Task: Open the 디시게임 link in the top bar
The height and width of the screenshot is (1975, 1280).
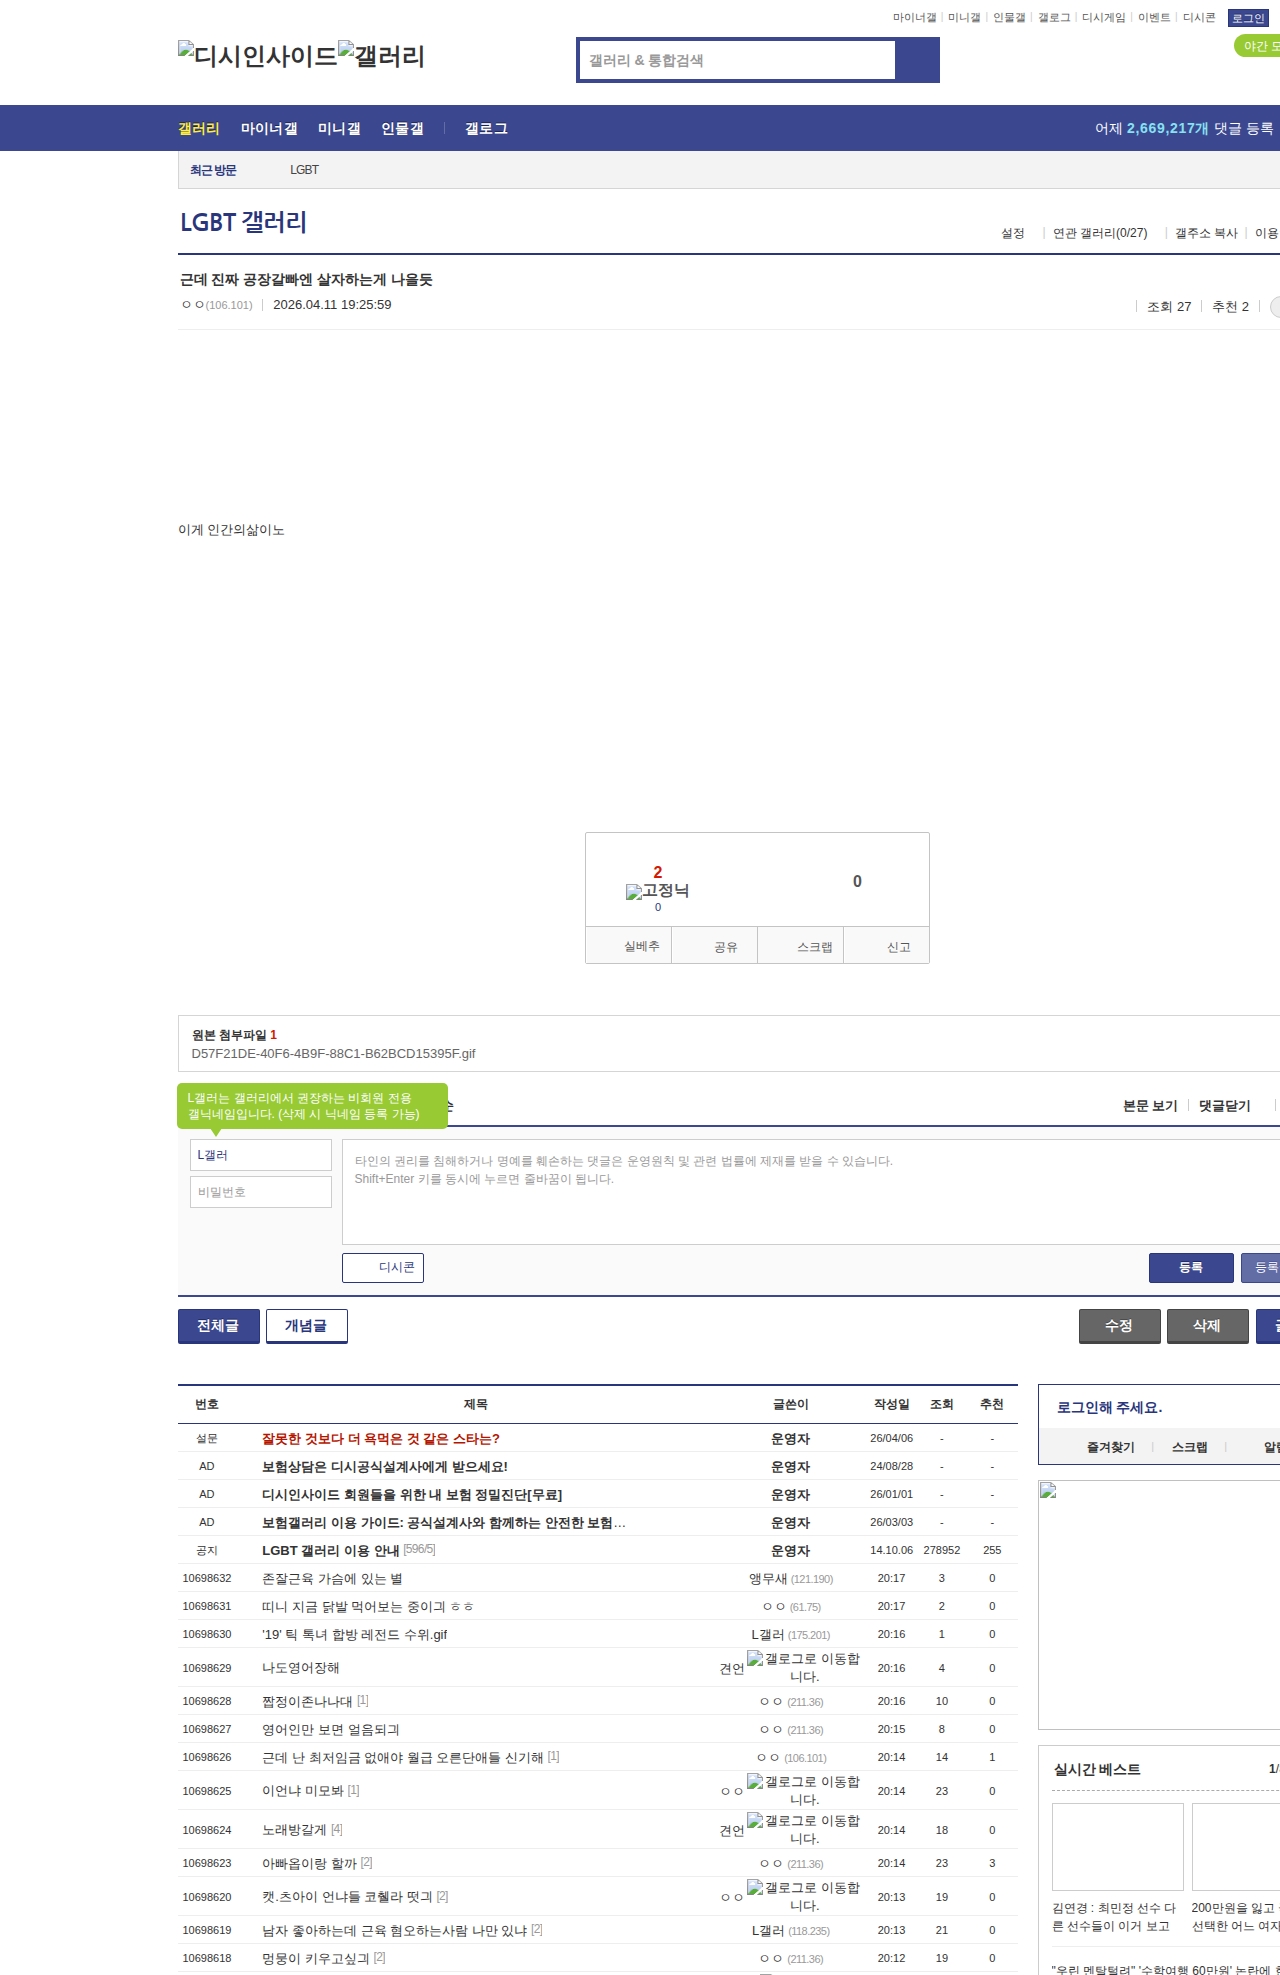Action: [x=1104, y=18]
